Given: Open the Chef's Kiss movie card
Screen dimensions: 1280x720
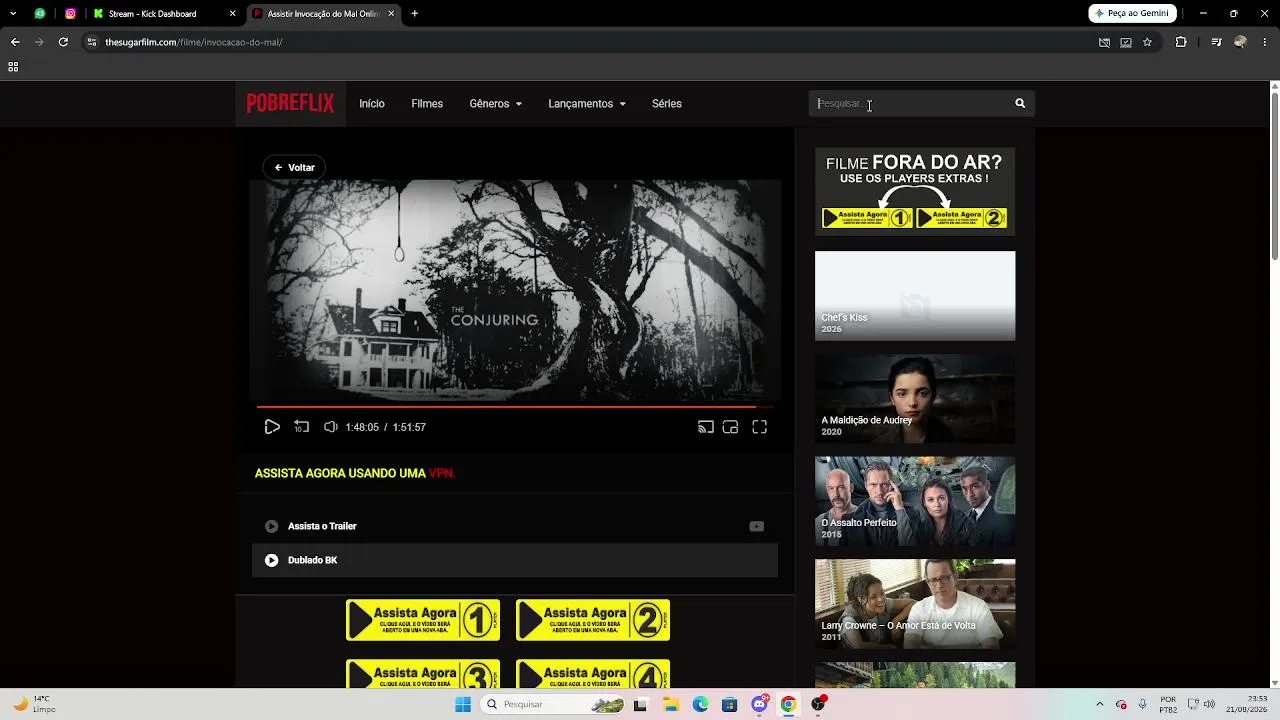Looking at the screenshot, I should pyautogui.click(x=915, y=296).
